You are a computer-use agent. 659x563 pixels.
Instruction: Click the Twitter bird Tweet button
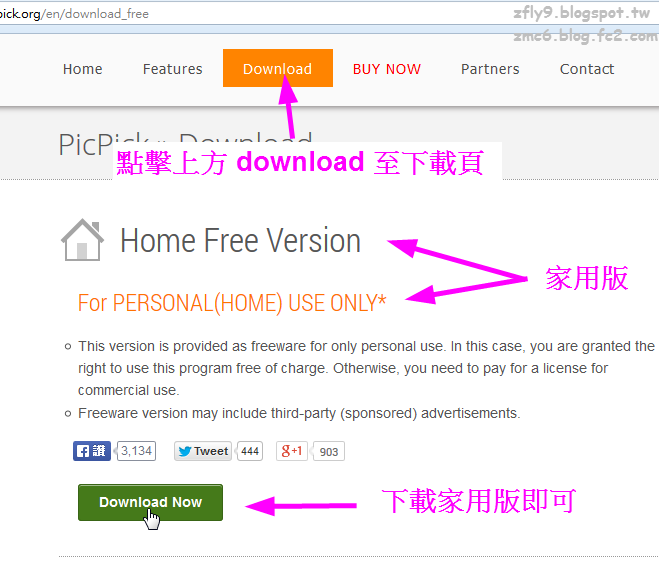click(203, 451)
